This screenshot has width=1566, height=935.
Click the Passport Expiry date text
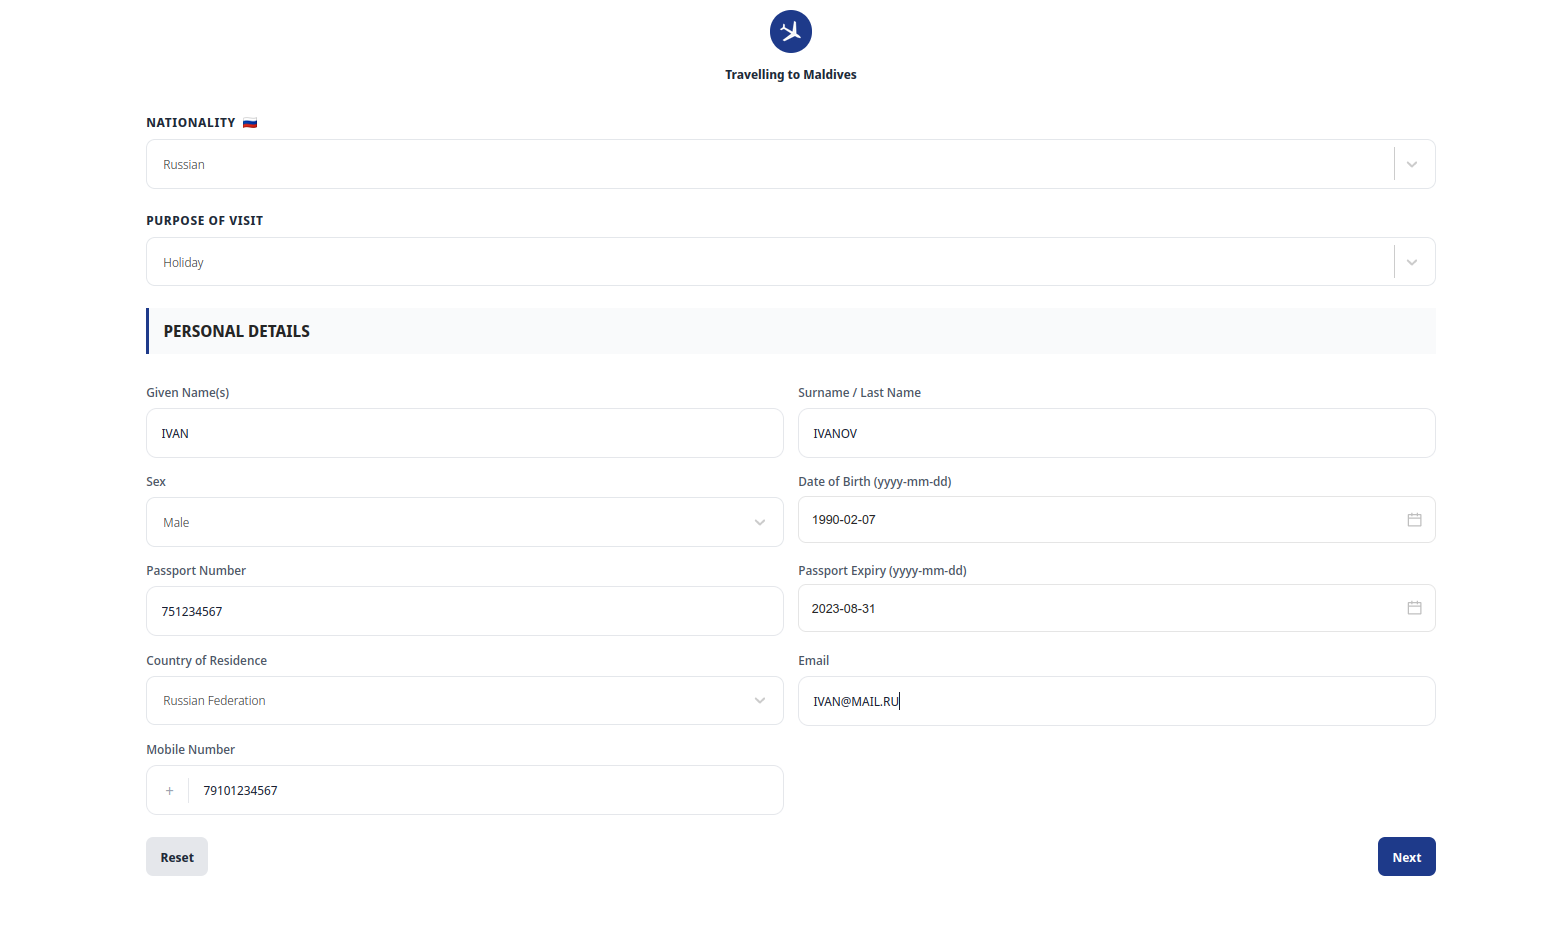click(x=844, y=609)
